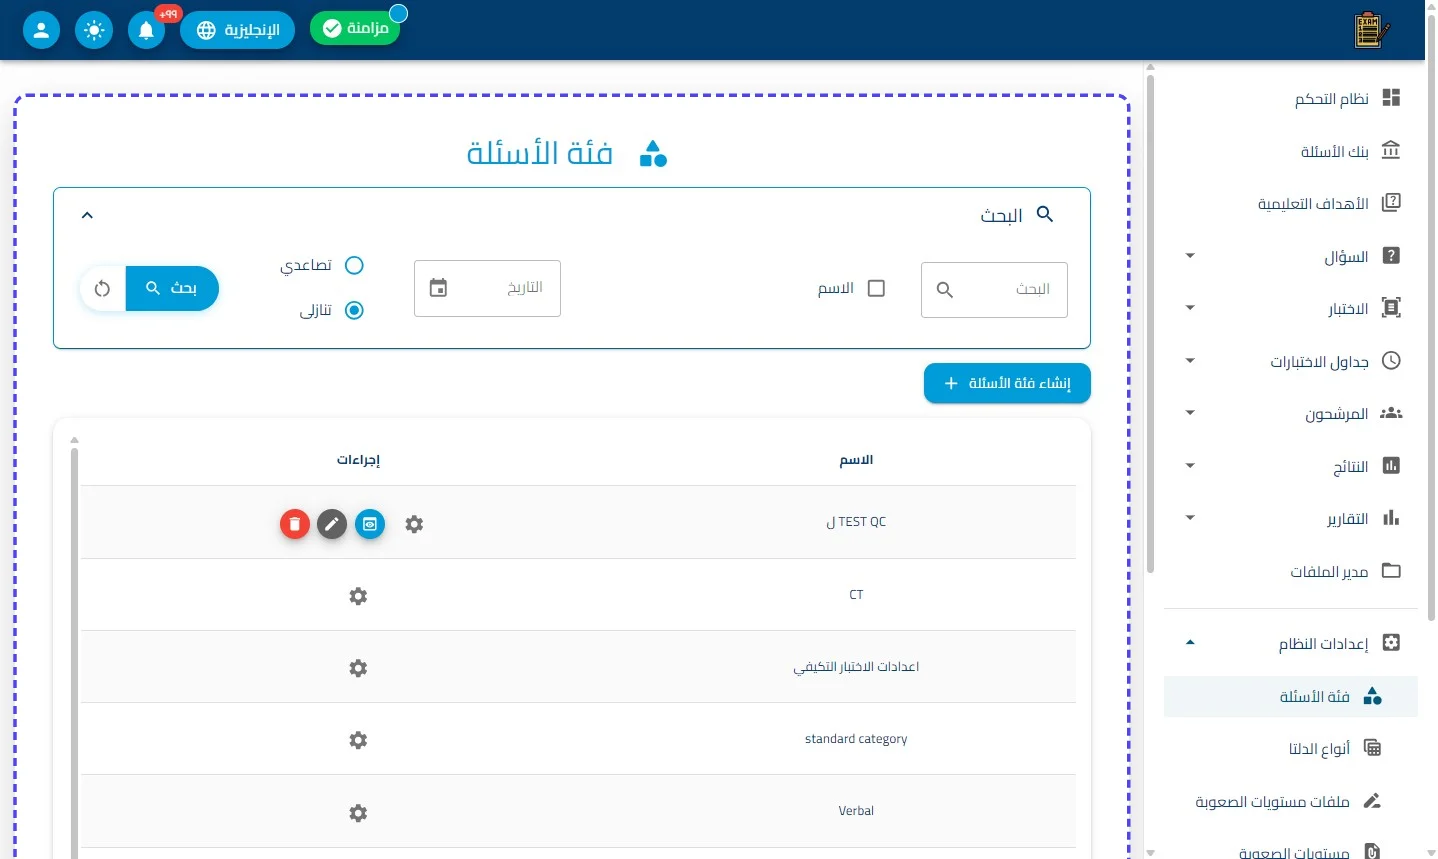Click the إعدادات النظام gear icon
The width and height of the screenshot is (1438, 859).
[x=1391, y=643]
